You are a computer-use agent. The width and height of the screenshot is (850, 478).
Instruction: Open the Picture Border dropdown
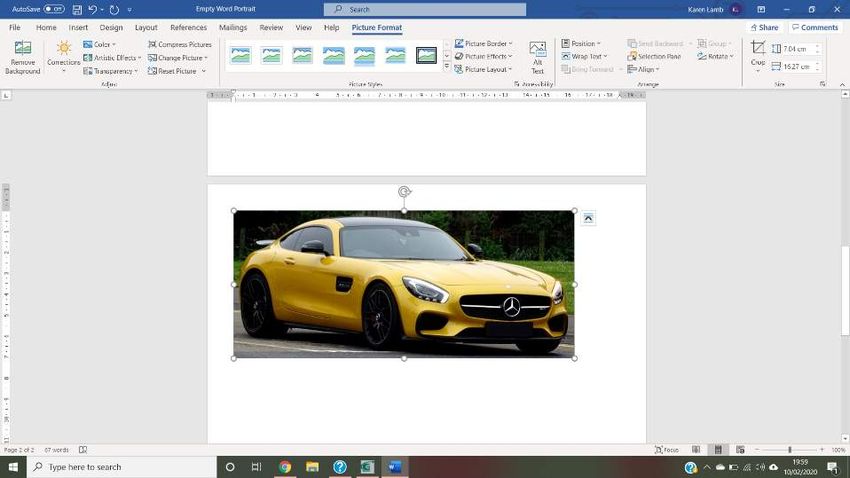pos(483,43)
